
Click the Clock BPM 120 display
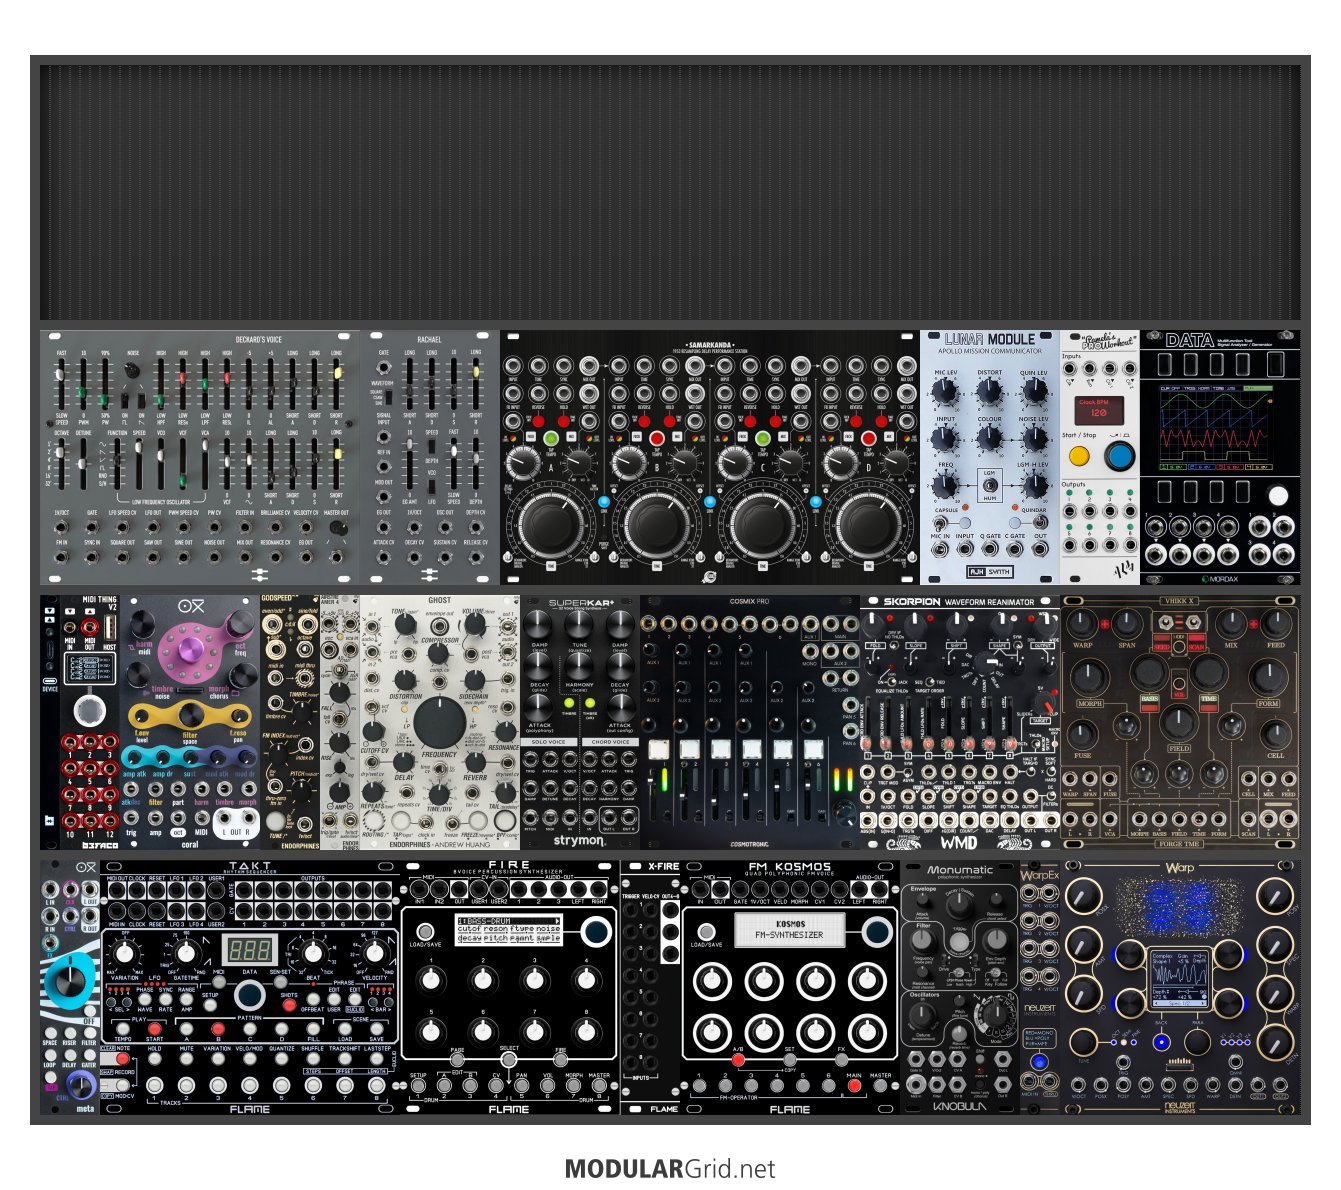(x=1098, y=408)
